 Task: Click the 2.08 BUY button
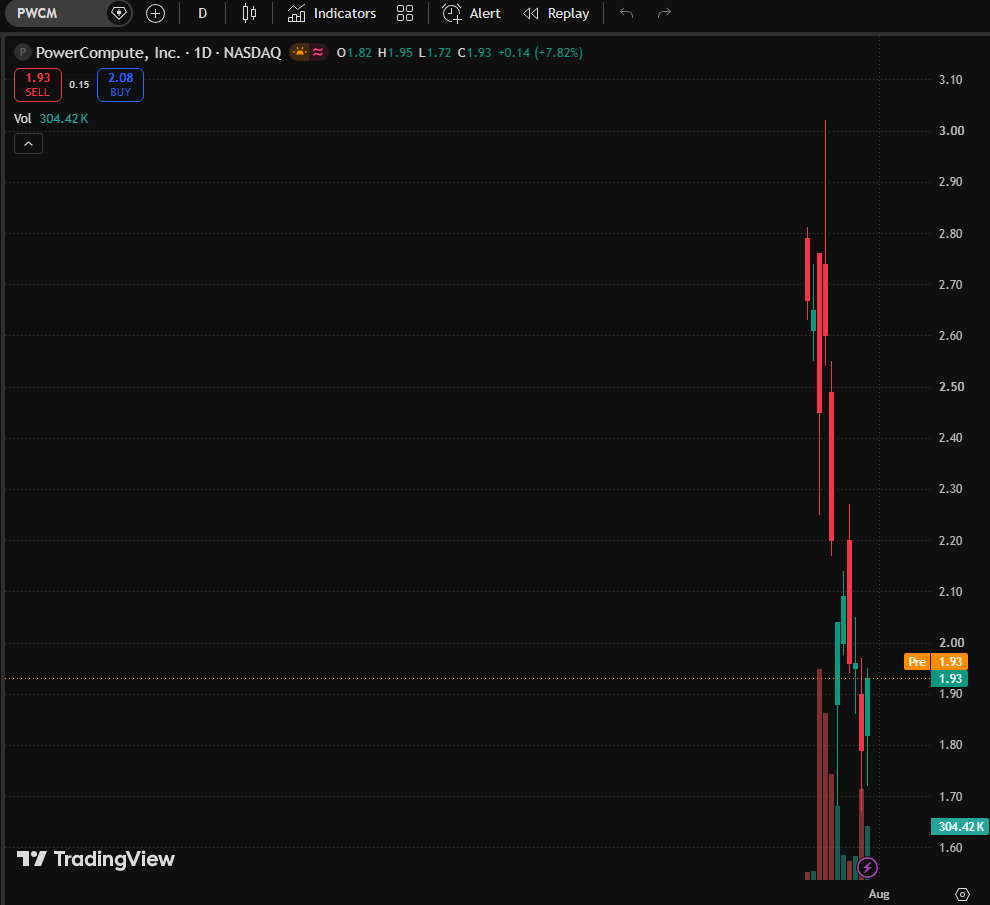tap(121, 85)
